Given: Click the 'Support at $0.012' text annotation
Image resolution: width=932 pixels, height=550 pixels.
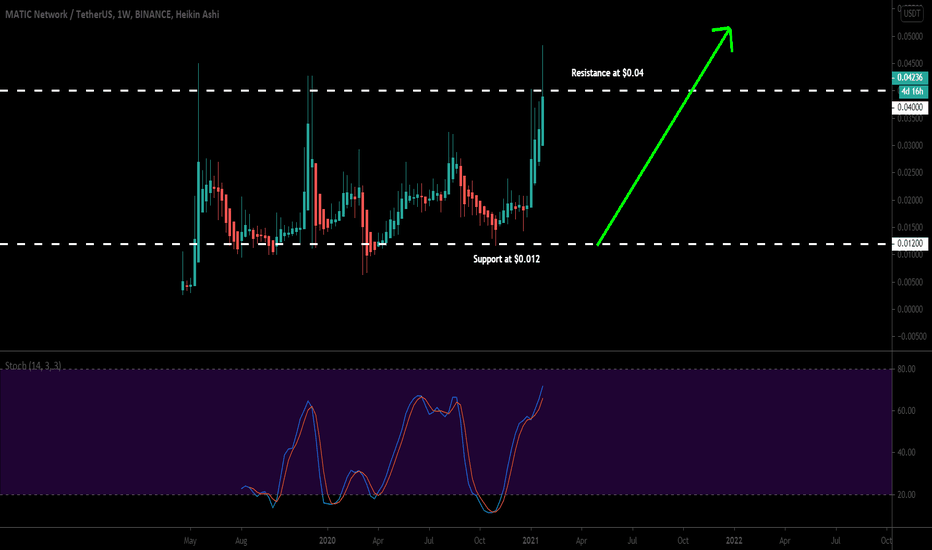Looking at the screenshot, I should coord(506,259).
